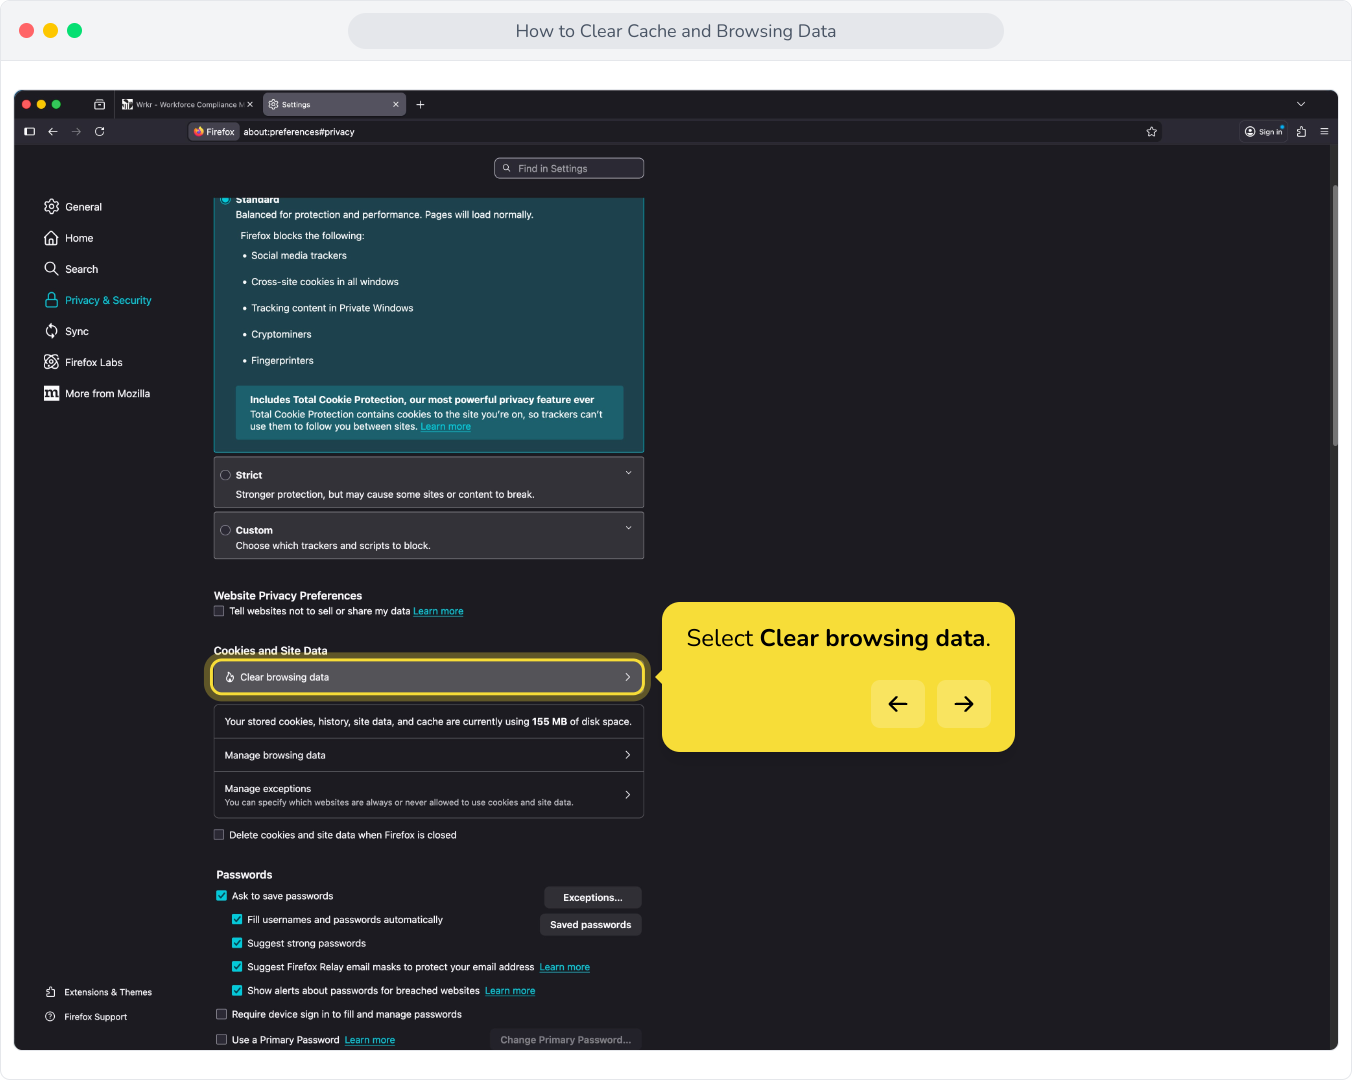The image size is (1352, 1080).
Task: Open a new tab with plus icon
Action: pyautogui.click(x=420, y=104)
